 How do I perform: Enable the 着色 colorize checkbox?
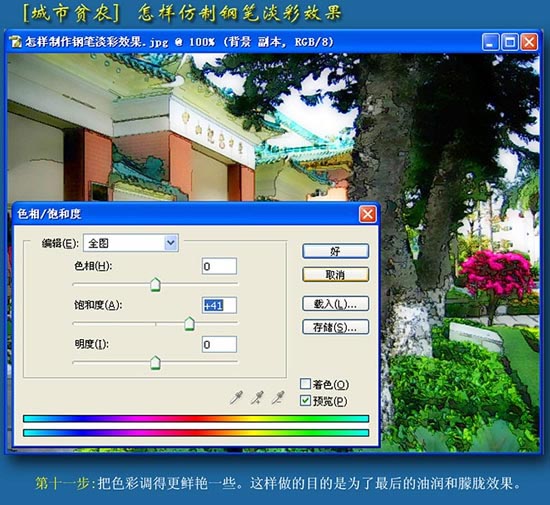pyautogui.click(x=305, y=384)
